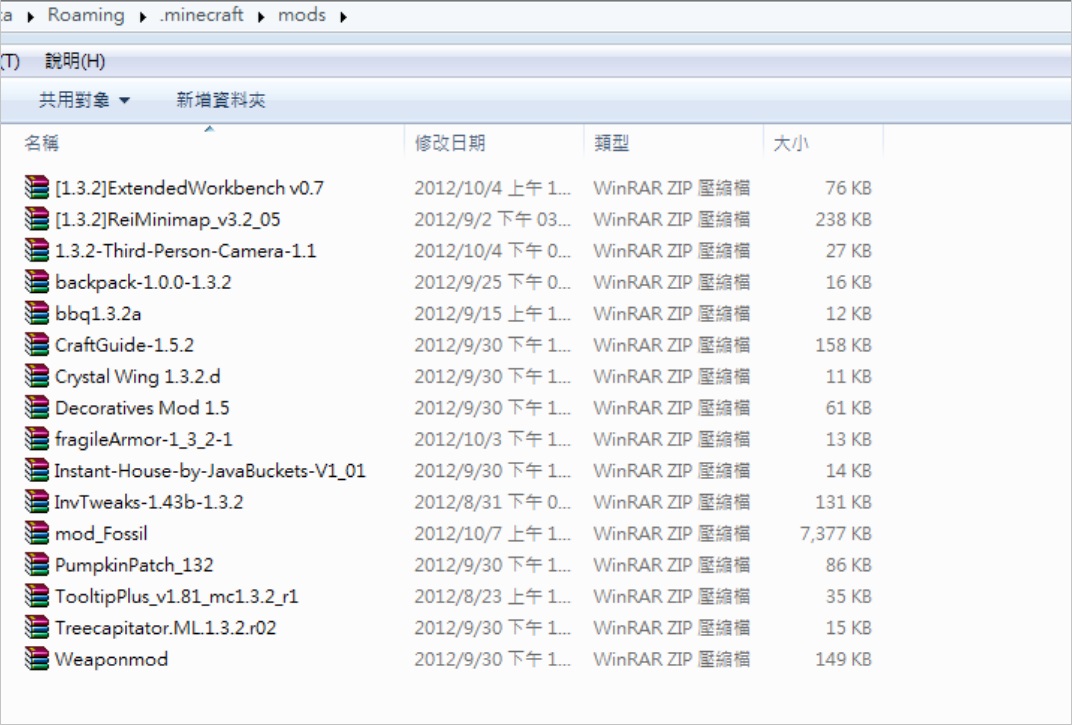1072x725 pixels.
Task: Go to .minecraft folder in address bar
Action: tap(202, 15)
